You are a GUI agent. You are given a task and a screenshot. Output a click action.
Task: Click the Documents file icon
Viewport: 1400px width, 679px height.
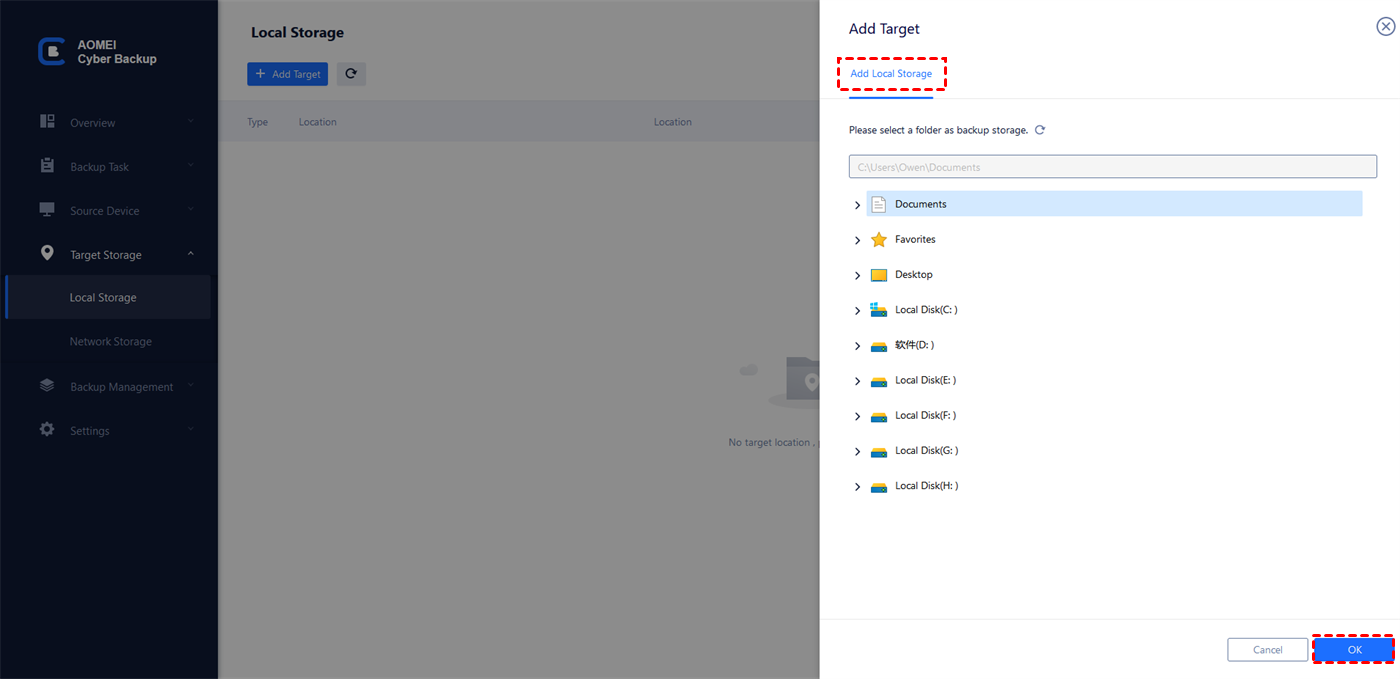tap(879, 204)
